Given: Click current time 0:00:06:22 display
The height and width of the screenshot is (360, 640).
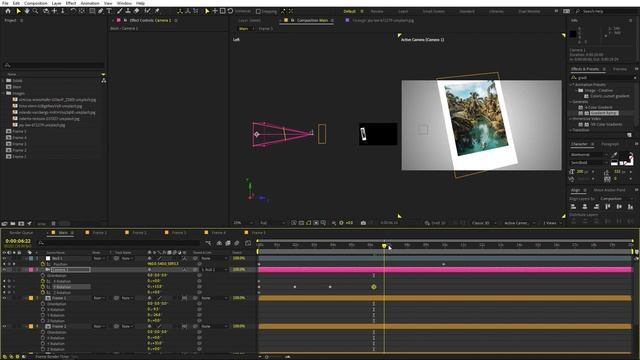Looking at the screenshot, I should click(x=18, y=241).
